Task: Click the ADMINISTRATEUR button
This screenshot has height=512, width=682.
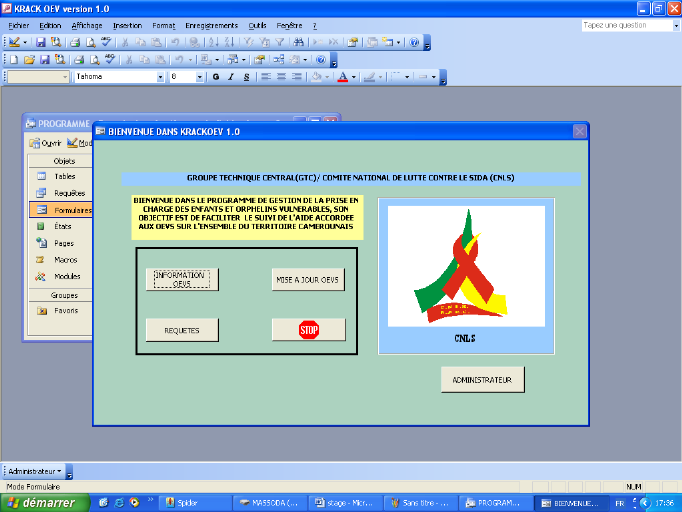Action: point(482,380)
